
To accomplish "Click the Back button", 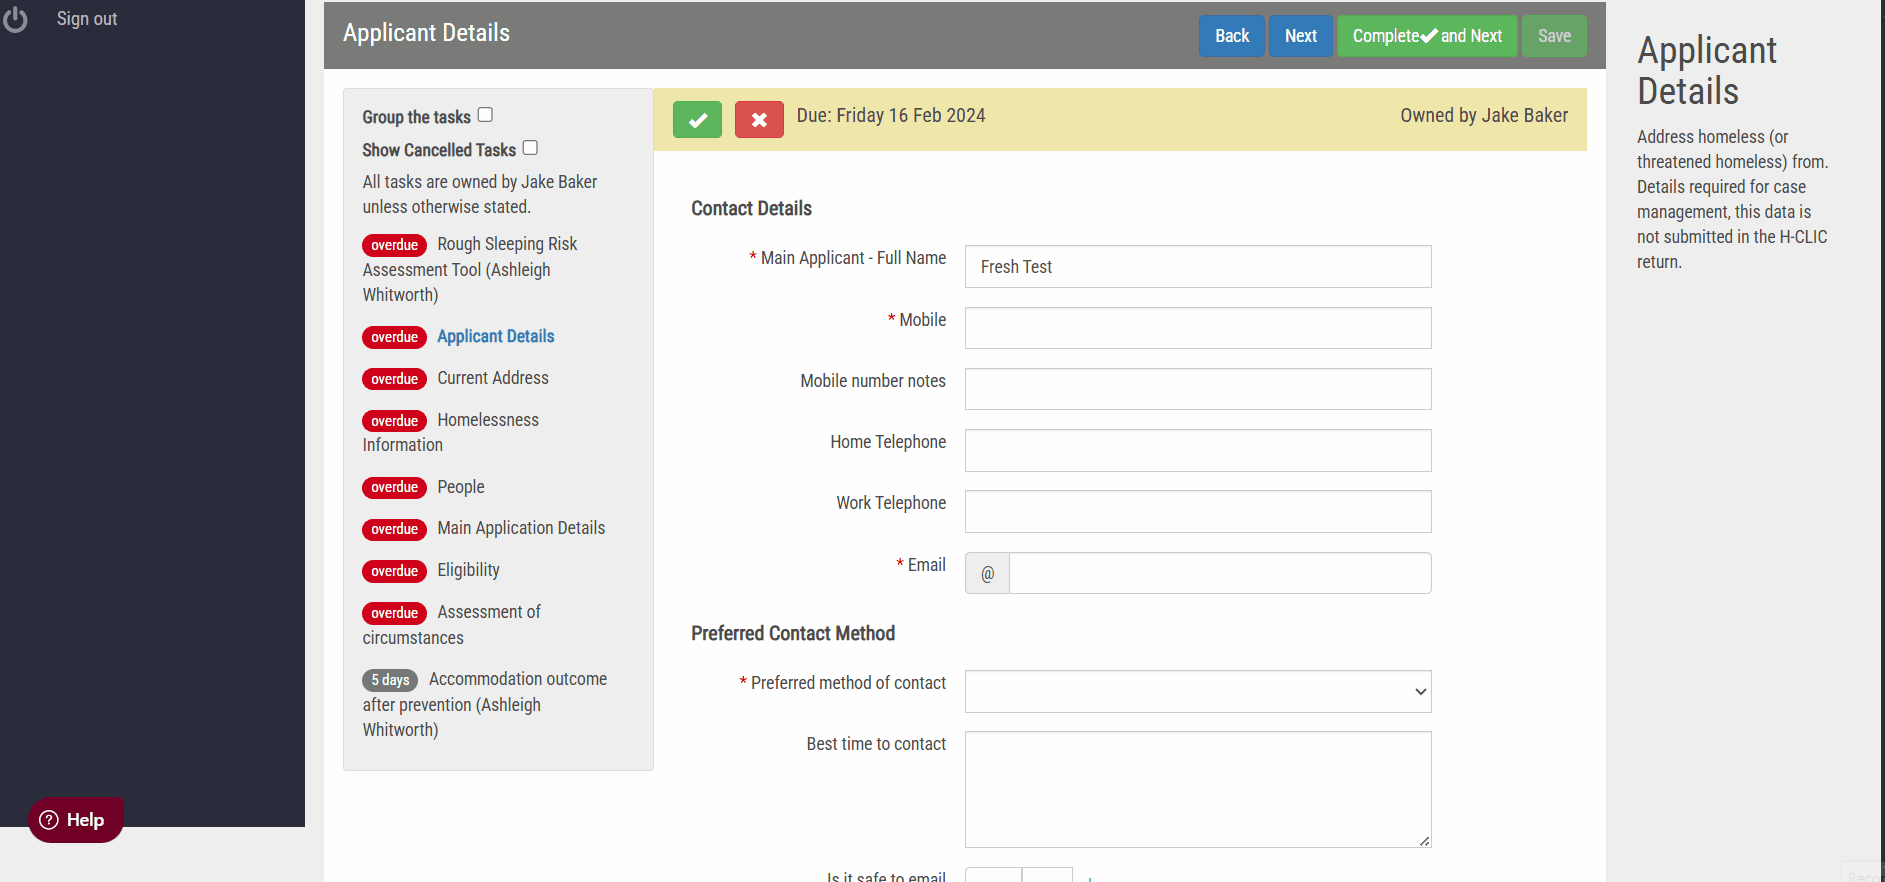I will point(1232,36).
